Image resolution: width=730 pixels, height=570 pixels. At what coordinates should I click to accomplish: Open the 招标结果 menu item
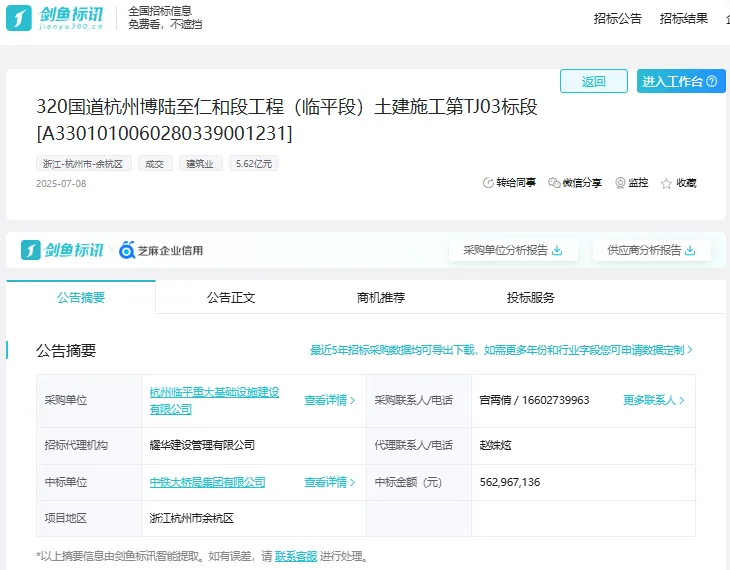click(x=684, y=18)
